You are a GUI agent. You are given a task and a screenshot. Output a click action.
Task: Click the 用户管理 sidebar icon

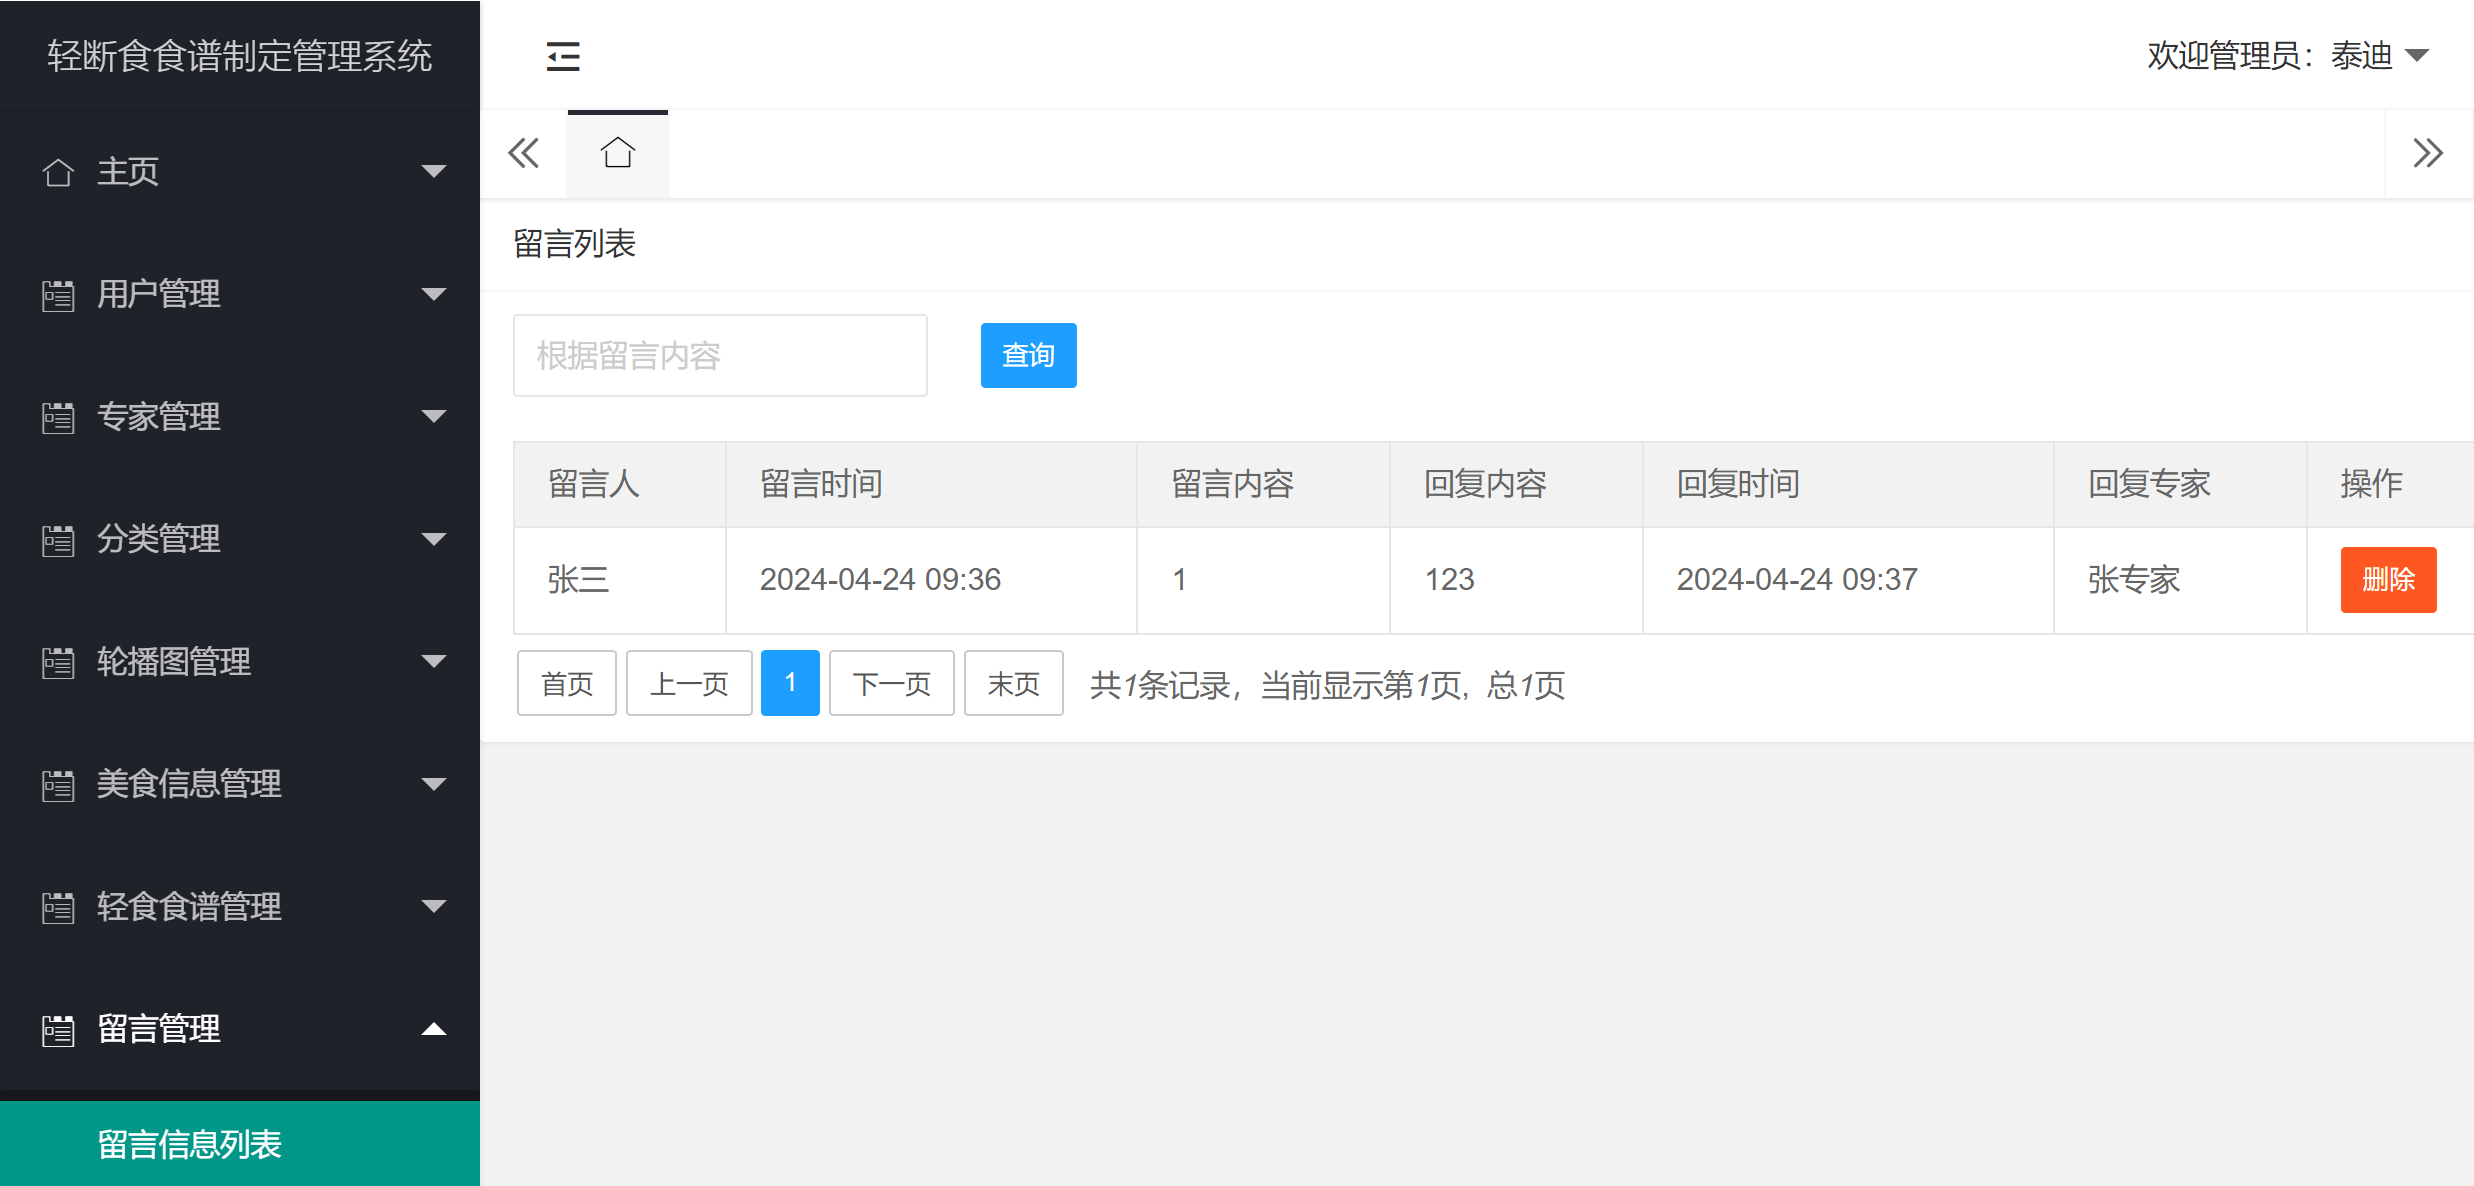[x=57, y=293]
